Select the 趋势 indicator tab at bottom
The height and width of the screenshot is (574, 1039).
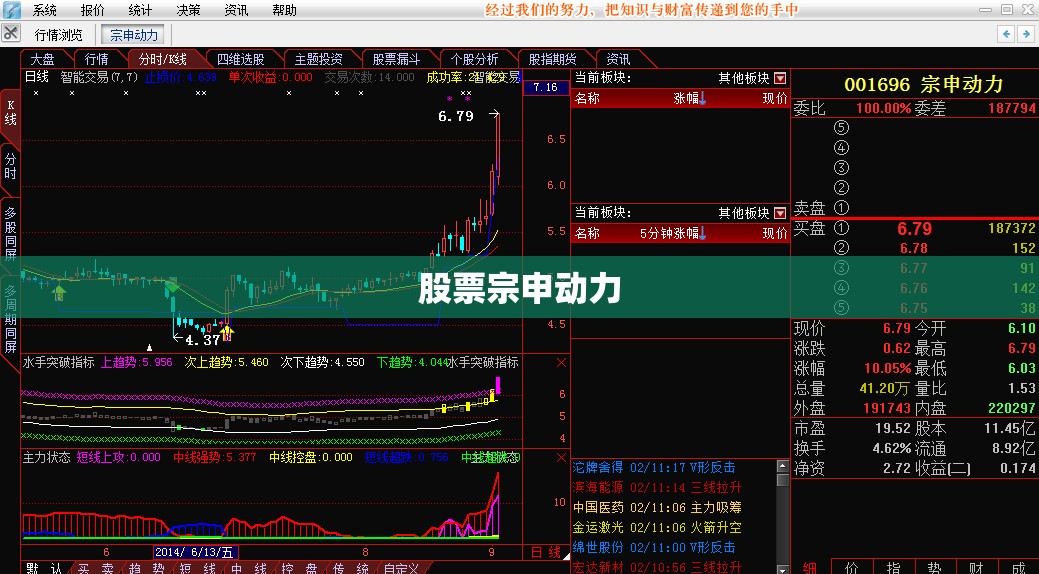click(147, 568)
